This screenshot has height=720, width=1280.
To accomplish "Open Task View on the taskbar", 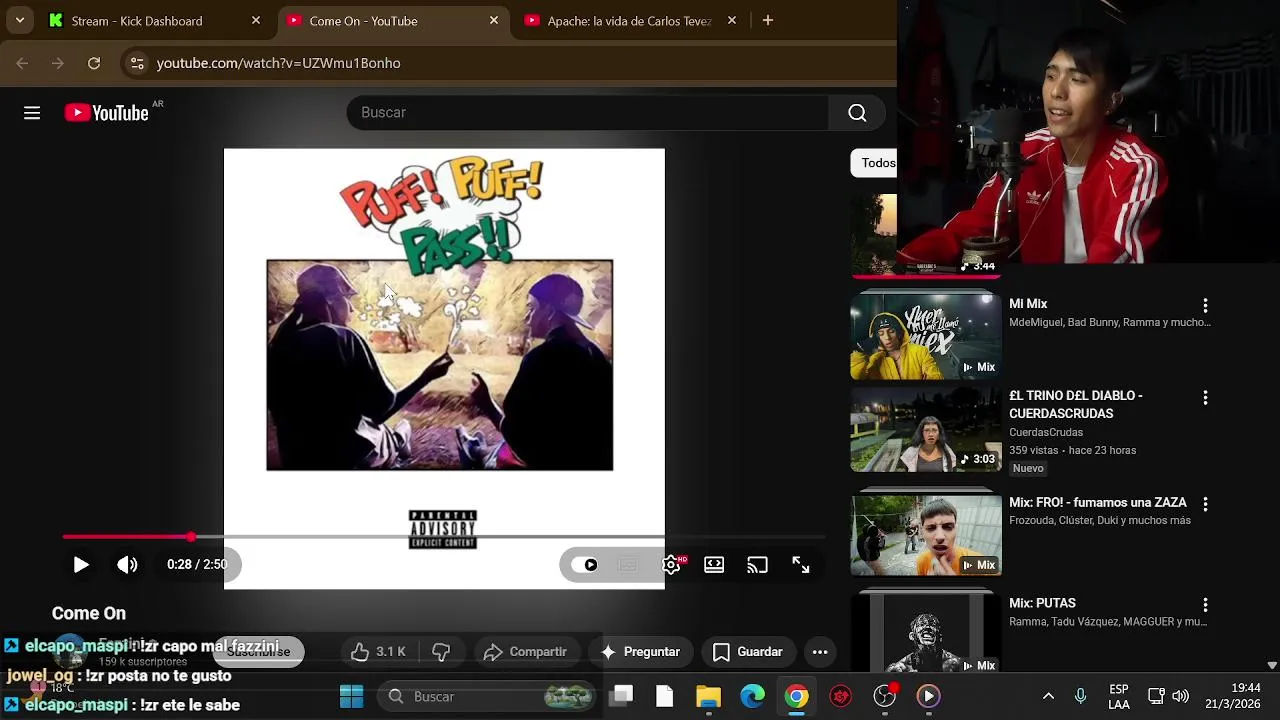I will (621, 697).
